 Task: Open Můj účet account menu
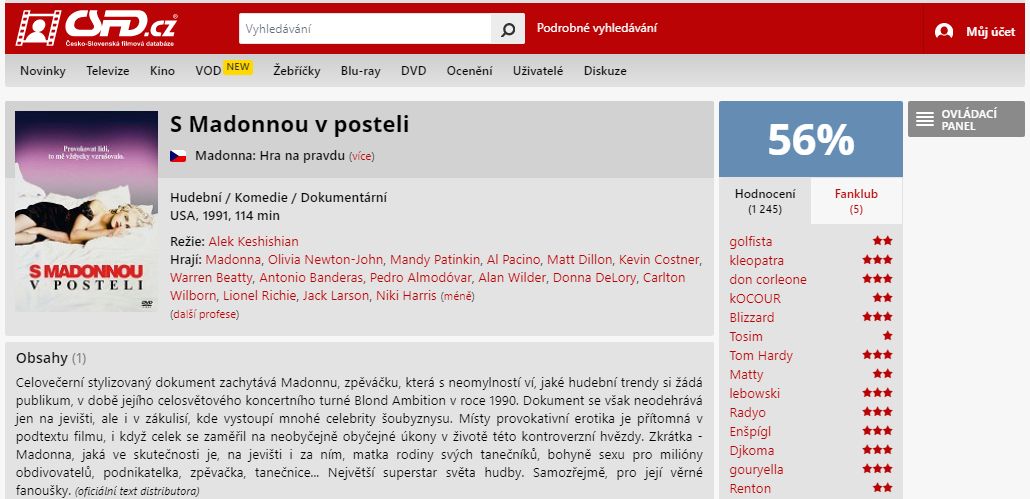click(990, 32)
